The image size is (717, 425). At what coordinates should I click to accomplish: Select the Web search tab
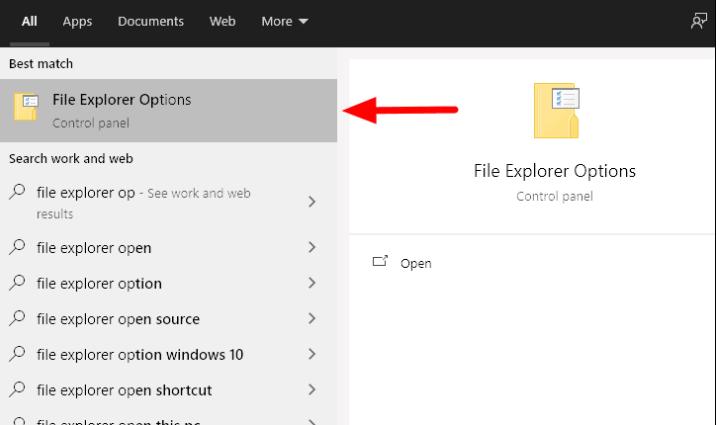[222, 22]
